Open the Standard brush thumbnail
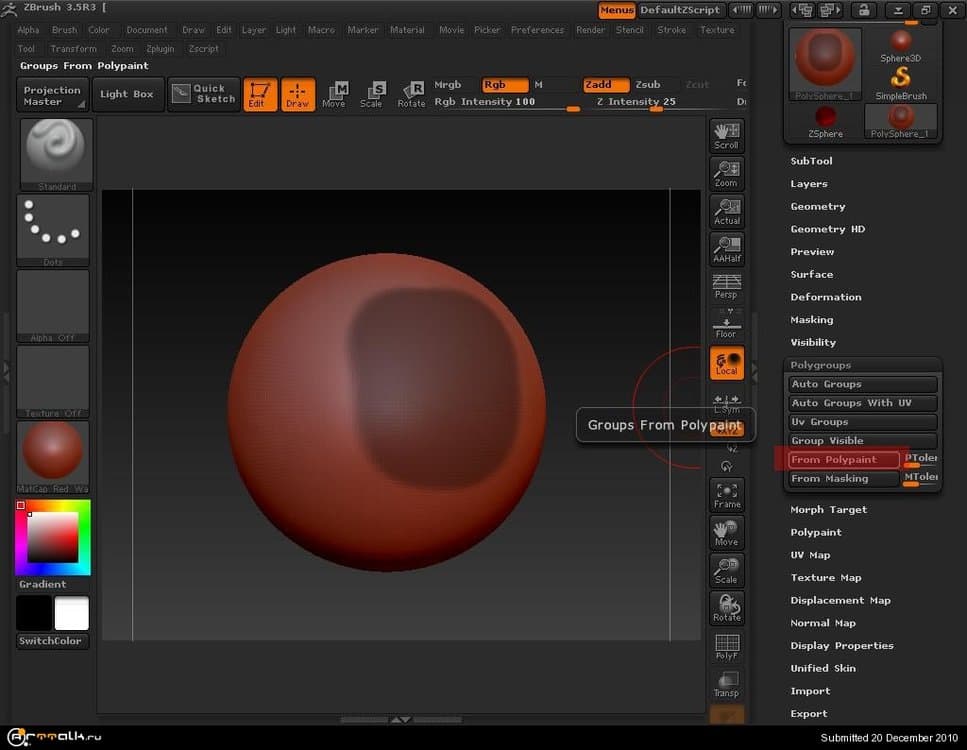967x750 pixels. coord(56,153)
